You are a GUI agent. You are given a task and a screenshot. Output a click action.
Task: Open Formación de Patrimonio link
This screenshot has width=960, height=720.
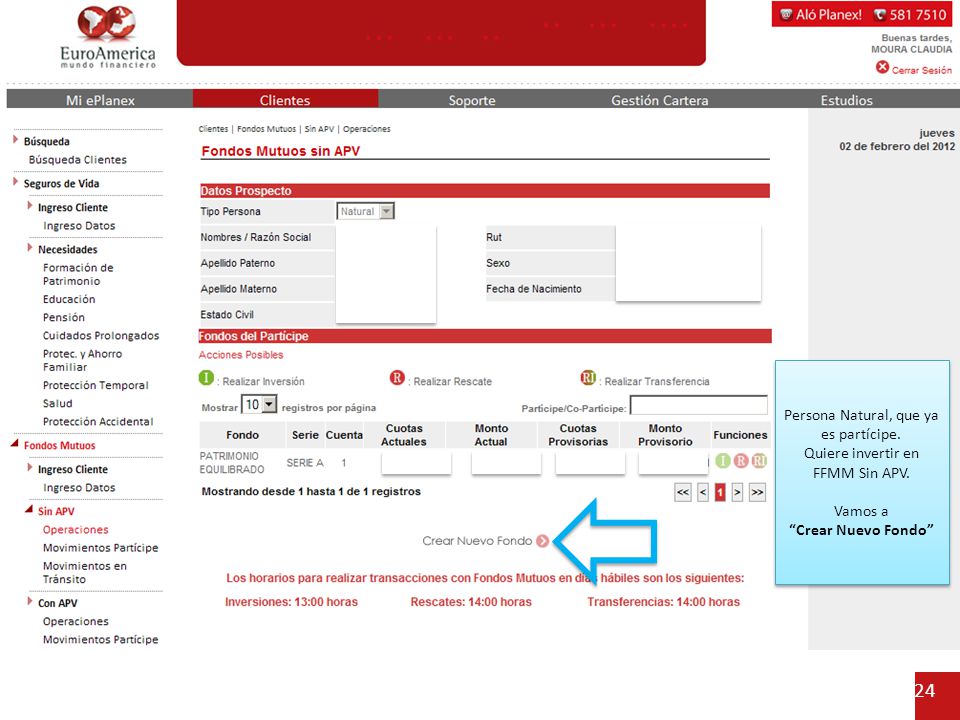tap(78, 274)
